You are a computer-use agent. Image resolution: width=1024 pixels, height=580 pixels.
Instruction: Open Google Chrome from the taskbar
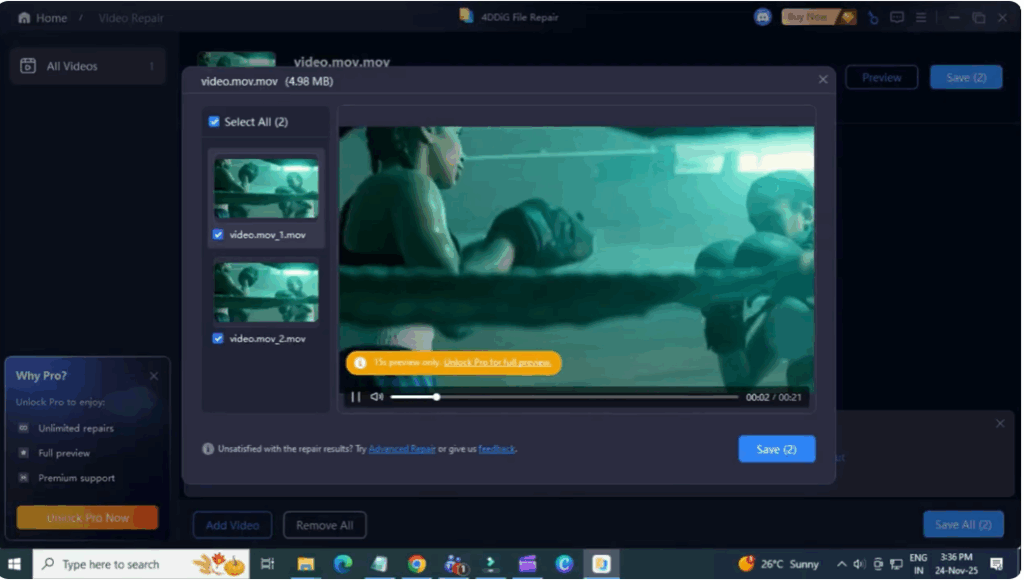417,564
